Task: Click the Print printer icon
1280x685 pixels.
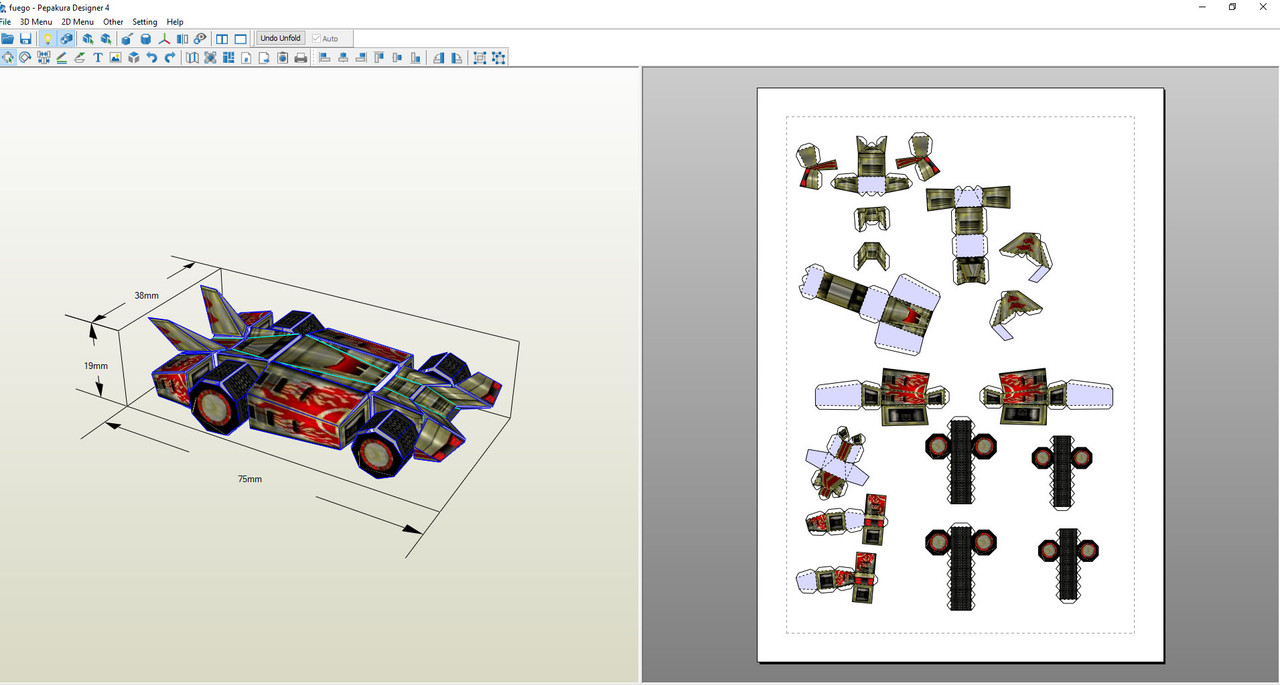Action: 300,58
